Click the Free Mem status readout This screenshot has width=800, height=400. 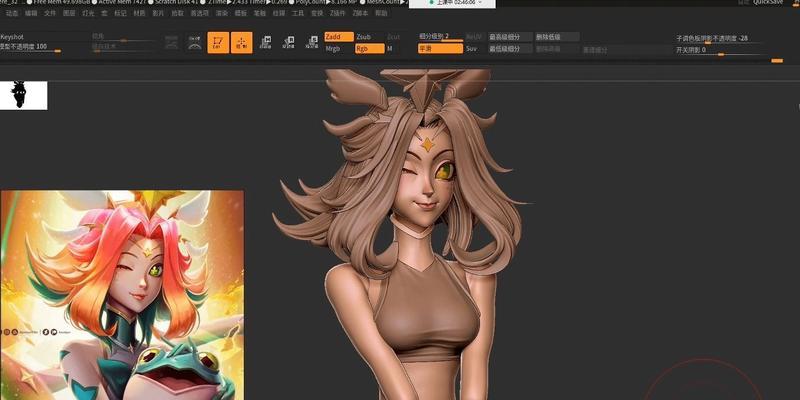[x=60, y=2]
